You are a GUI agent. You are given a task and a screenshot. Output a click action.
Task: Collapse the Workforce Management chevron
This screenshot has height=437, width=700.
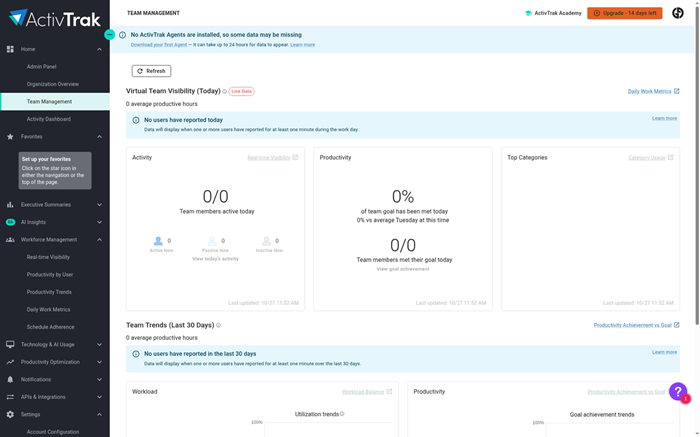100,240
